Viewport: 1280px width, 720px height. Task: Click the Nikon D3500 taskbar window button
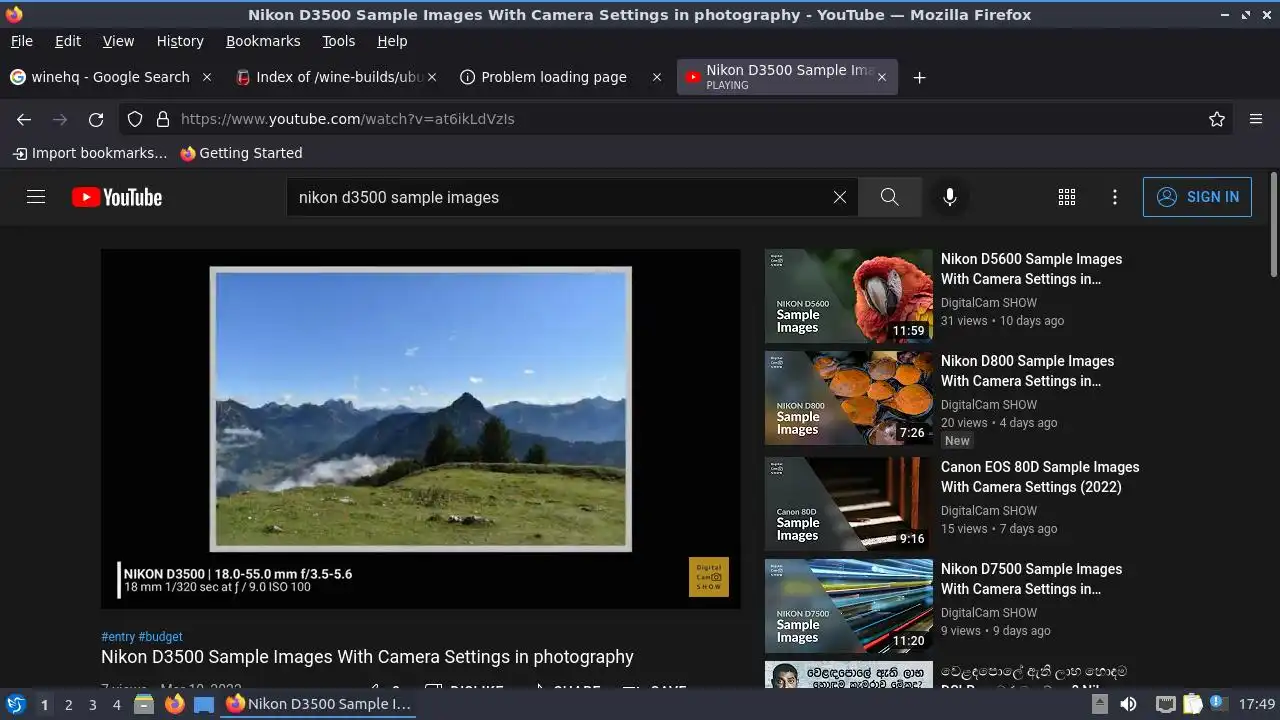point(319,704)
